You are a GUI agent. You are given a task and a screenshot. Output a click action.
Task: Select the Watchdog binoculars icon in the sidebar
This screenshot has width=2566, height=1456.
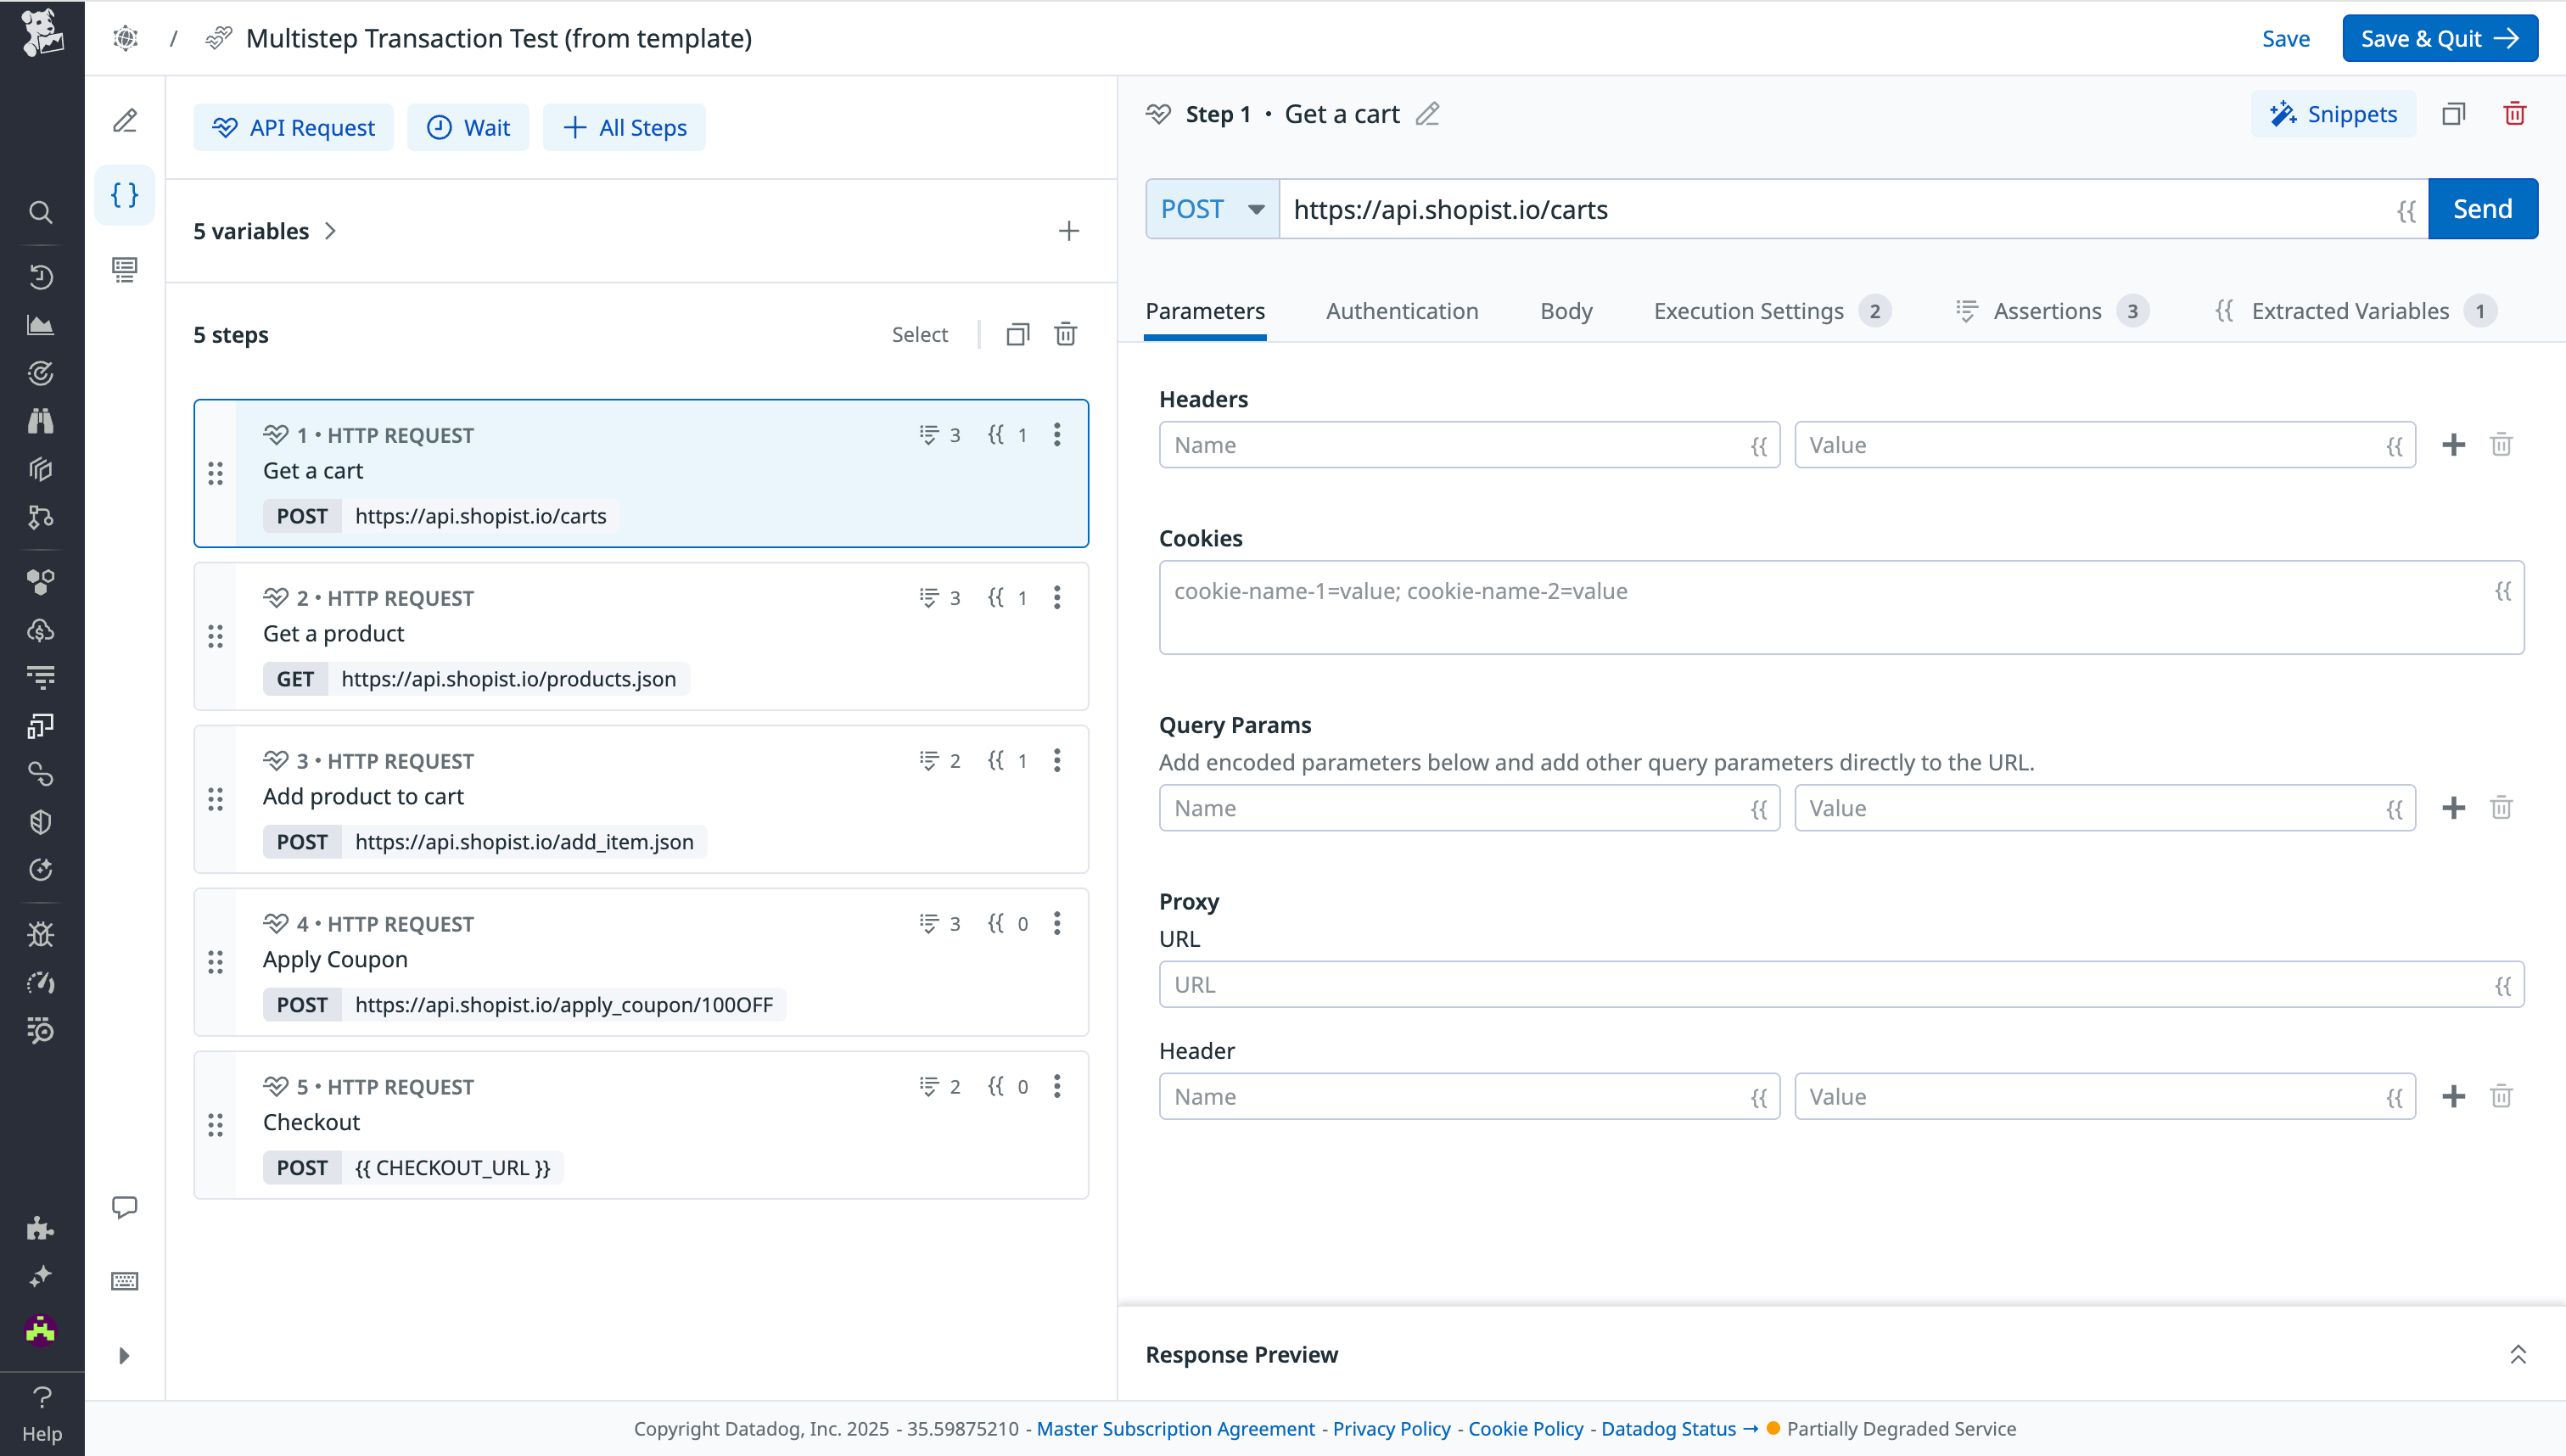click(x=40, y=420)
